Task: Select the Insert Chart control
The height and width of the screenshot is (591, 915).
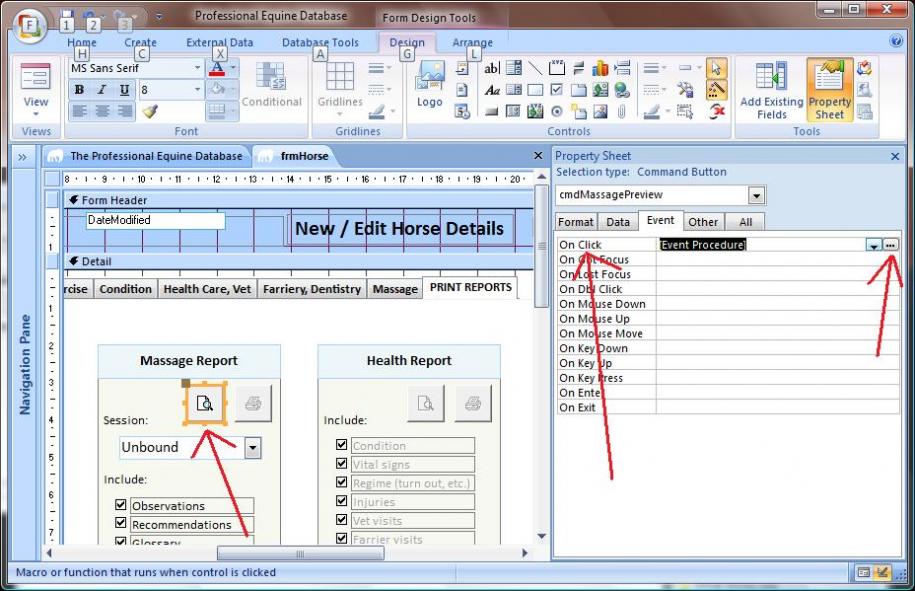Action: (x=600, y=68)
